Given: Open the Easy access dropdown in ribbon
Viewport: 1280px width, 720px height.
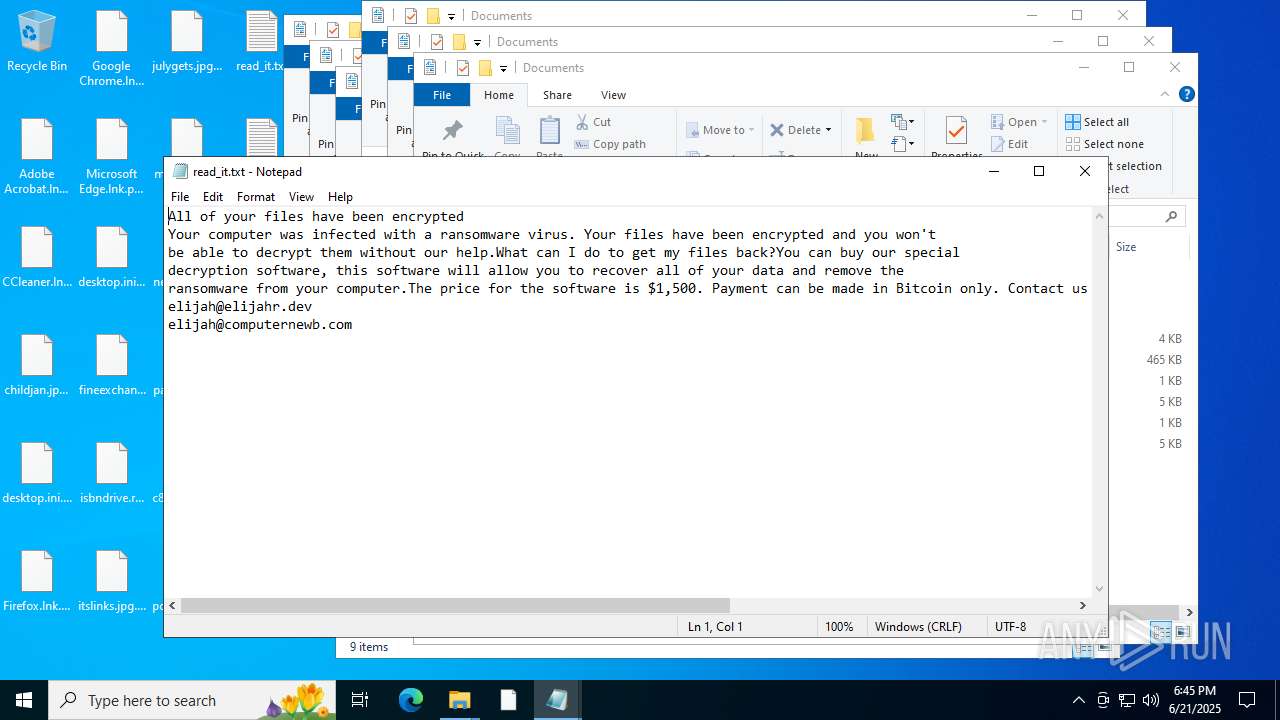Looking at the screenshot, I should tap(903, 144).
